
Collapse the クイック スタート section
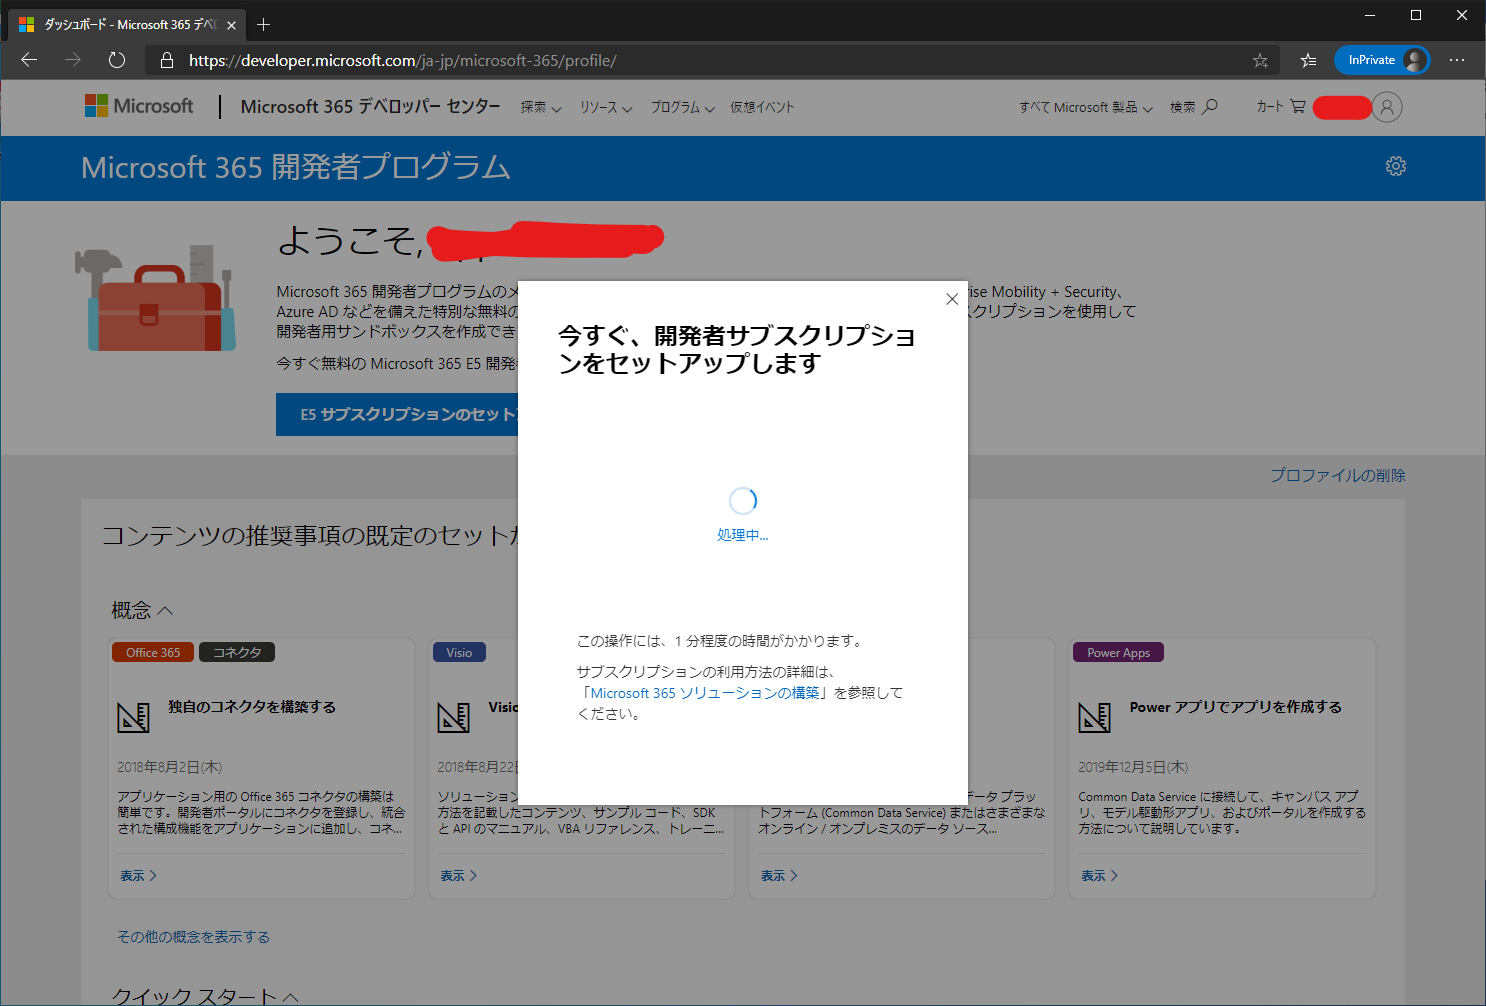click(205, 996)
